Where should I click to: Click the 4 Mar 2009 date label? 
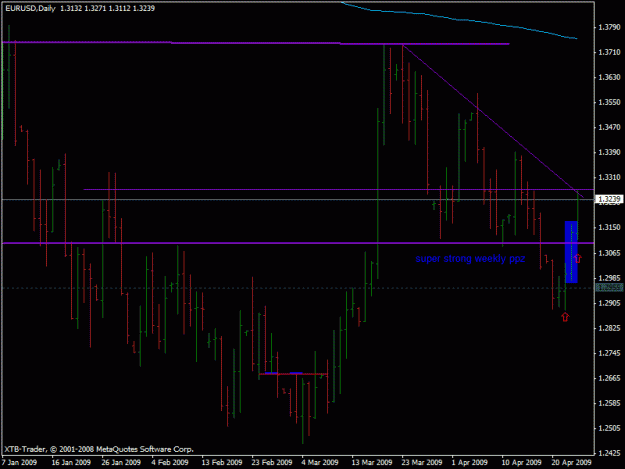(320, 463)
